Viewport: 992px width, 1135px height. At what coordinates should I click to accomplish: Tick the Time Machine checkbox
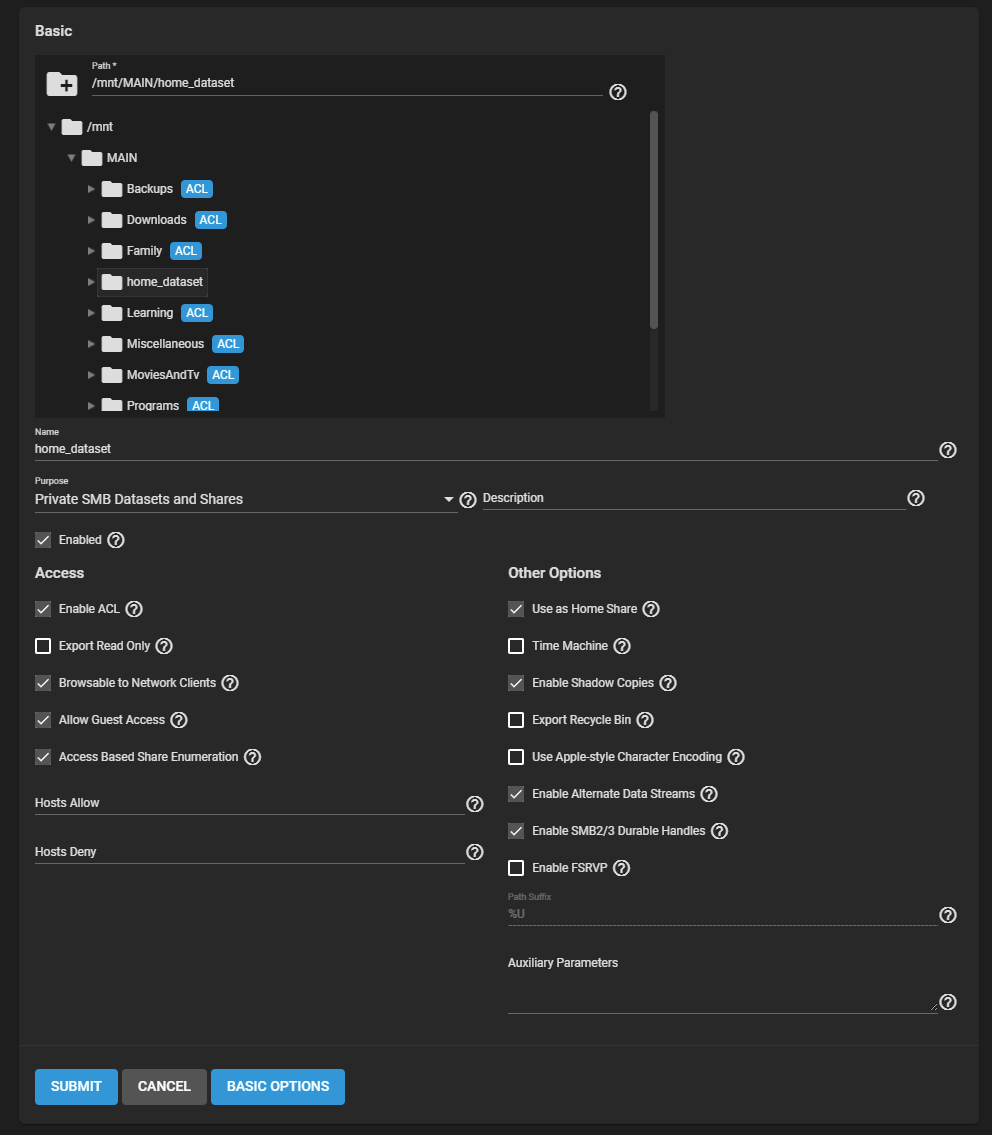(x=516, y=646)
